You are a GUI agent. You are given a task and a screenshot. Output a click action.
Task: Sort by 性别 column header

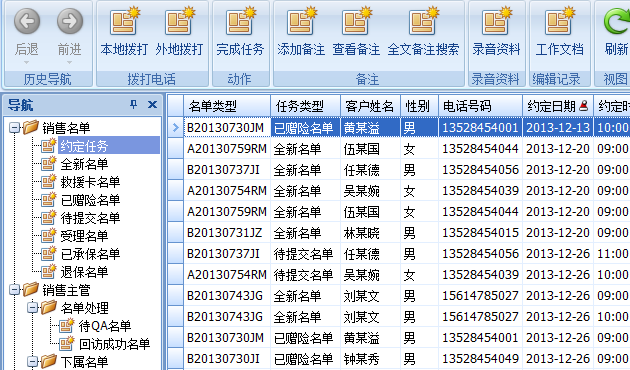[x=419, y=106]
